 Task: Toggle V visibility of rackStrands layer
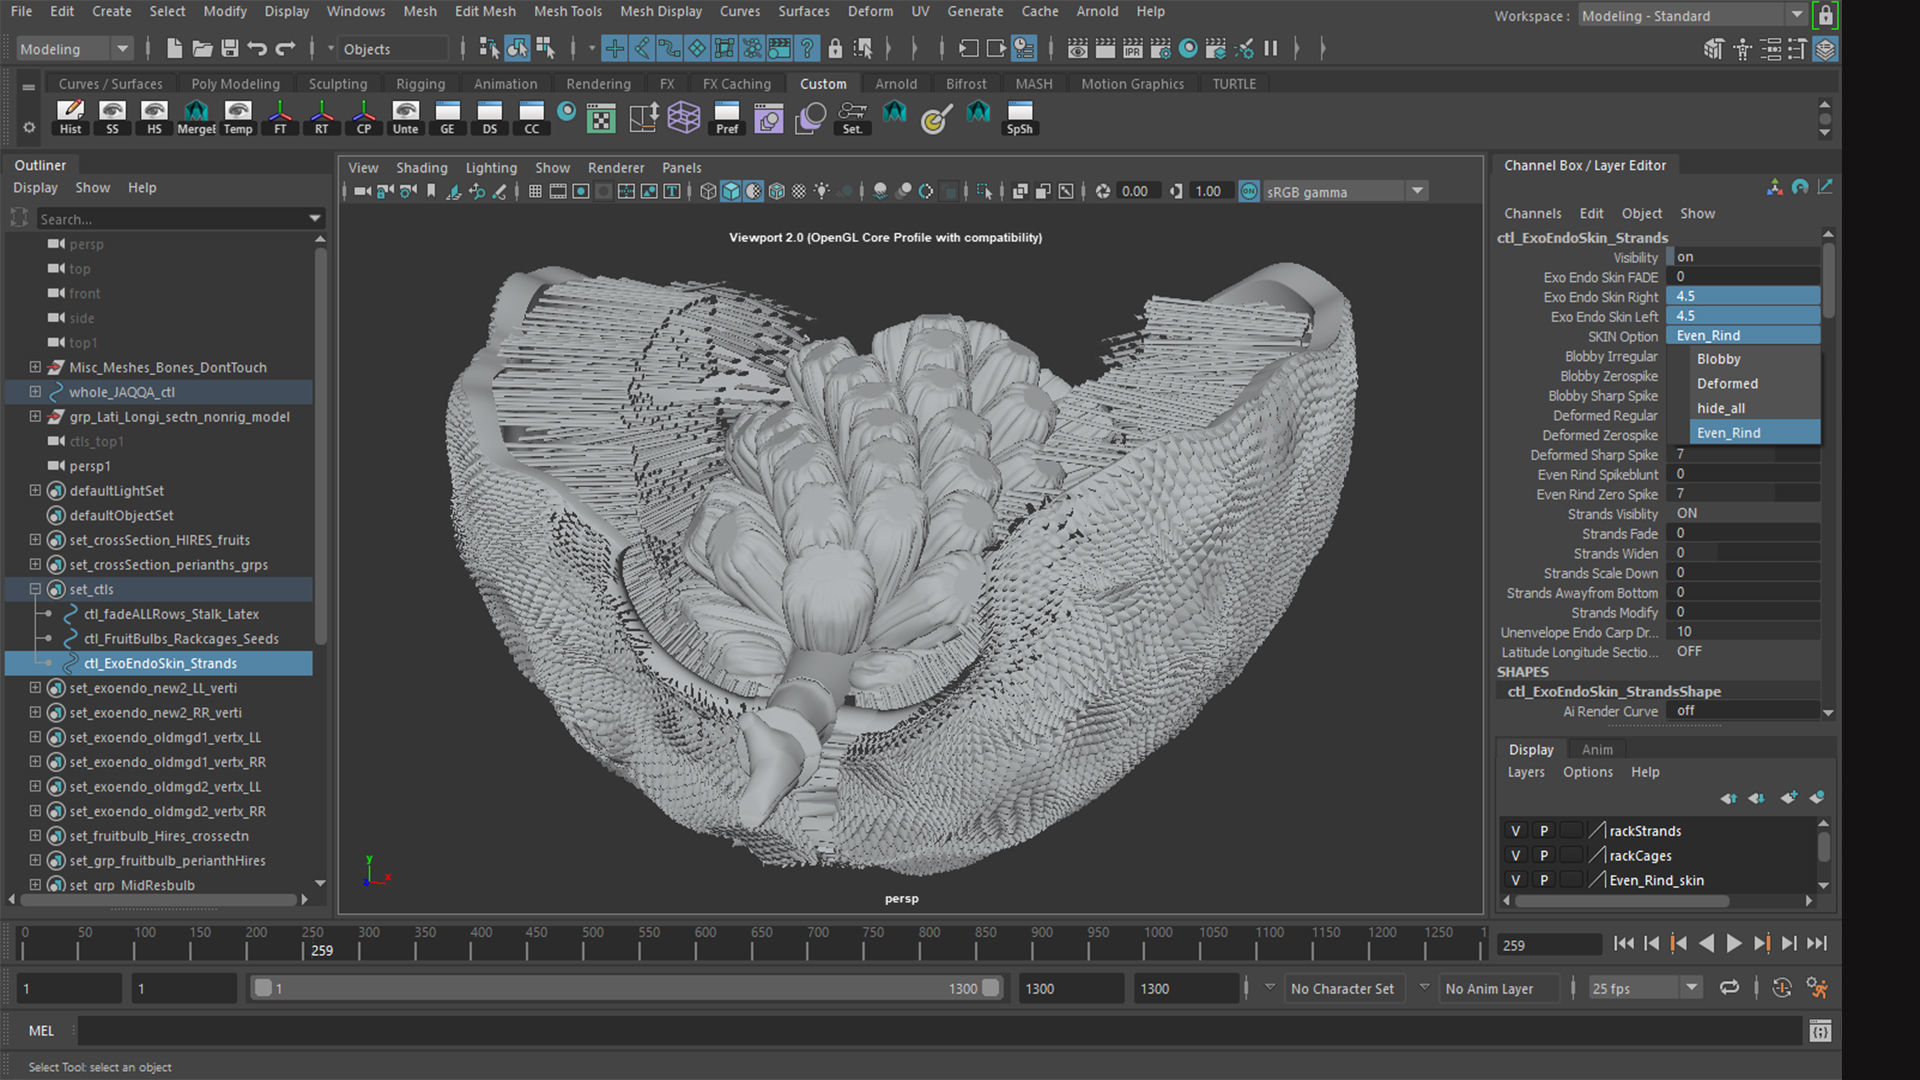(1515, 831)
